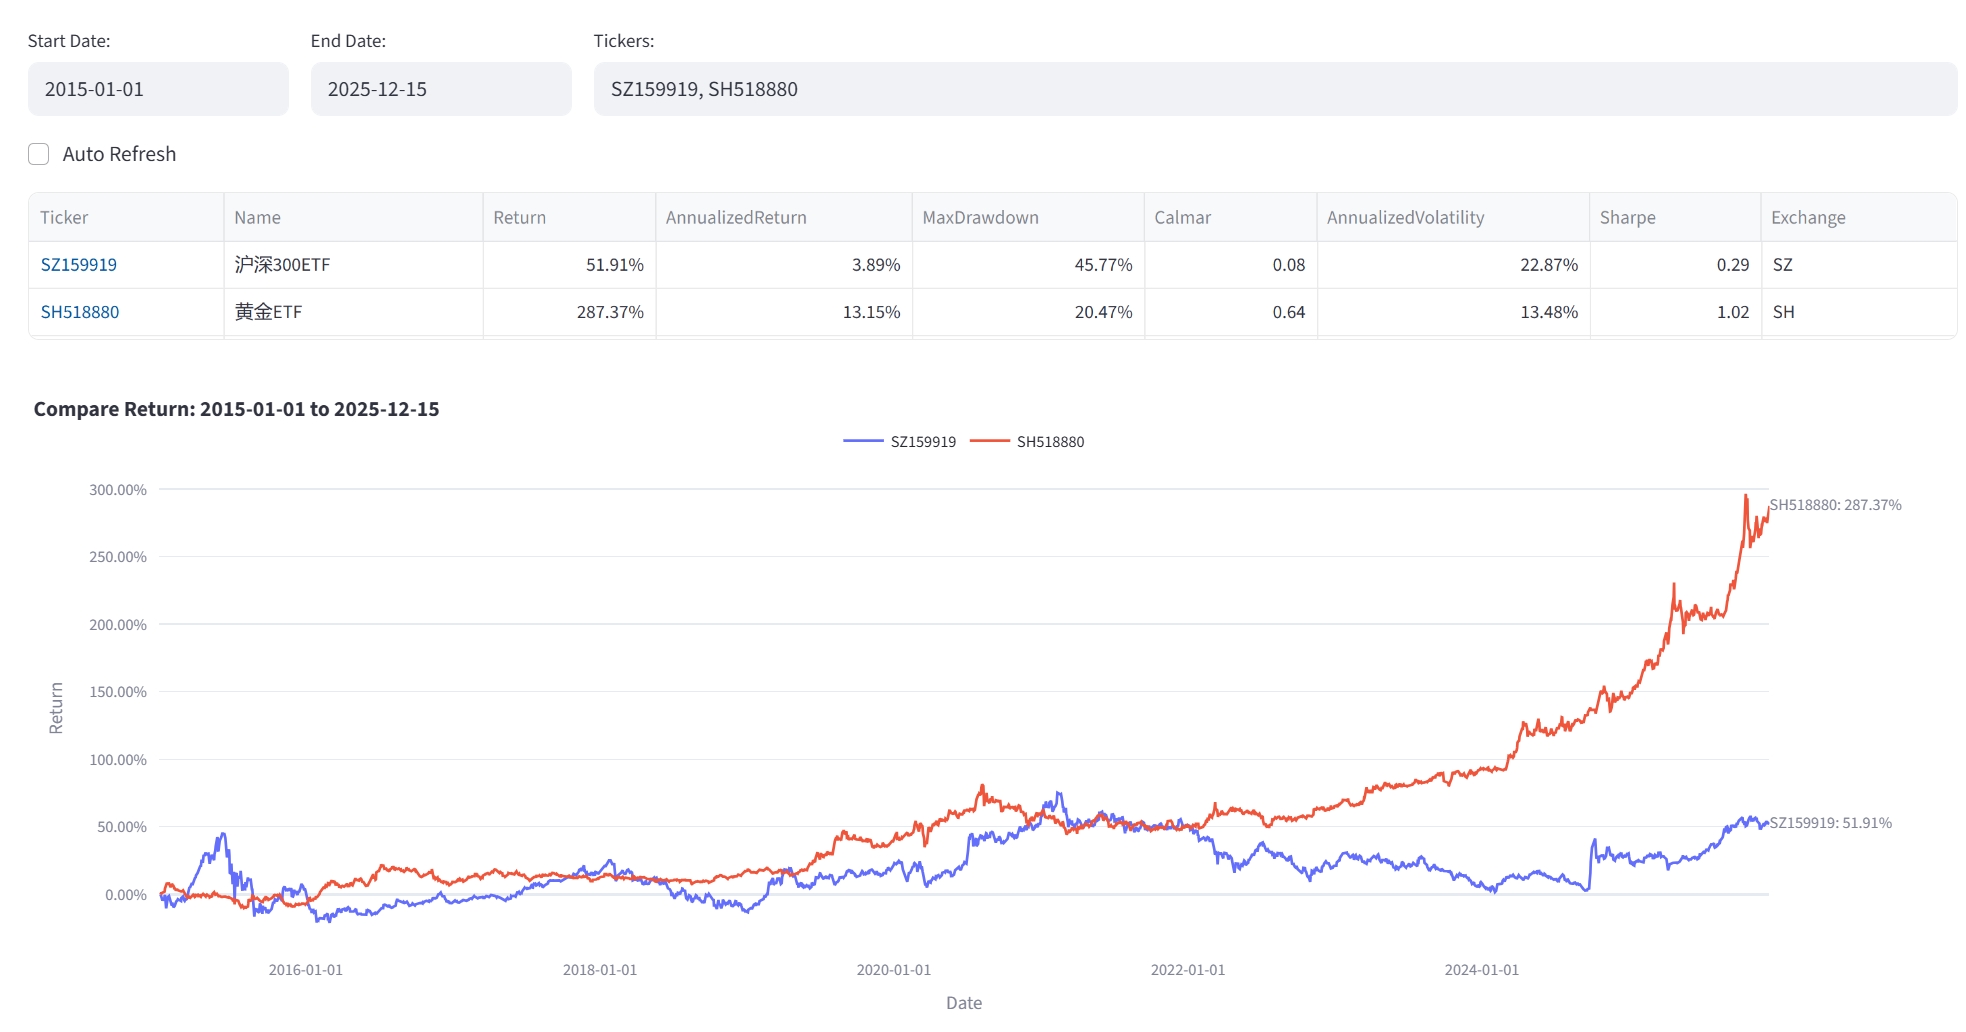Sort by AnnualizedVolatility column header

(1405, 218)
